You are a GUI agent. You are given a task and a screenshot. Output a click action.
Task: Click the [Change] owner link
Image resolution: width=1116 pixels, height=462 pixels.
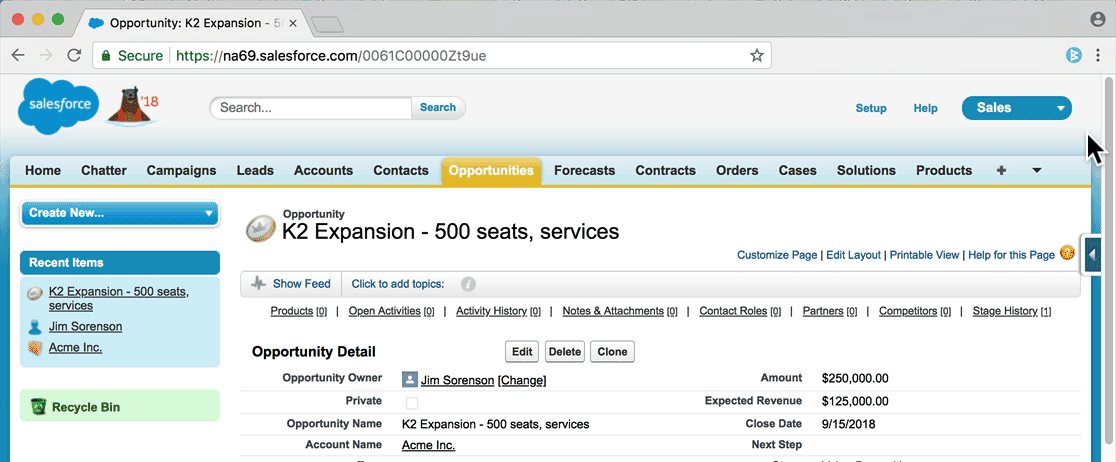click(x=522, y=380)
